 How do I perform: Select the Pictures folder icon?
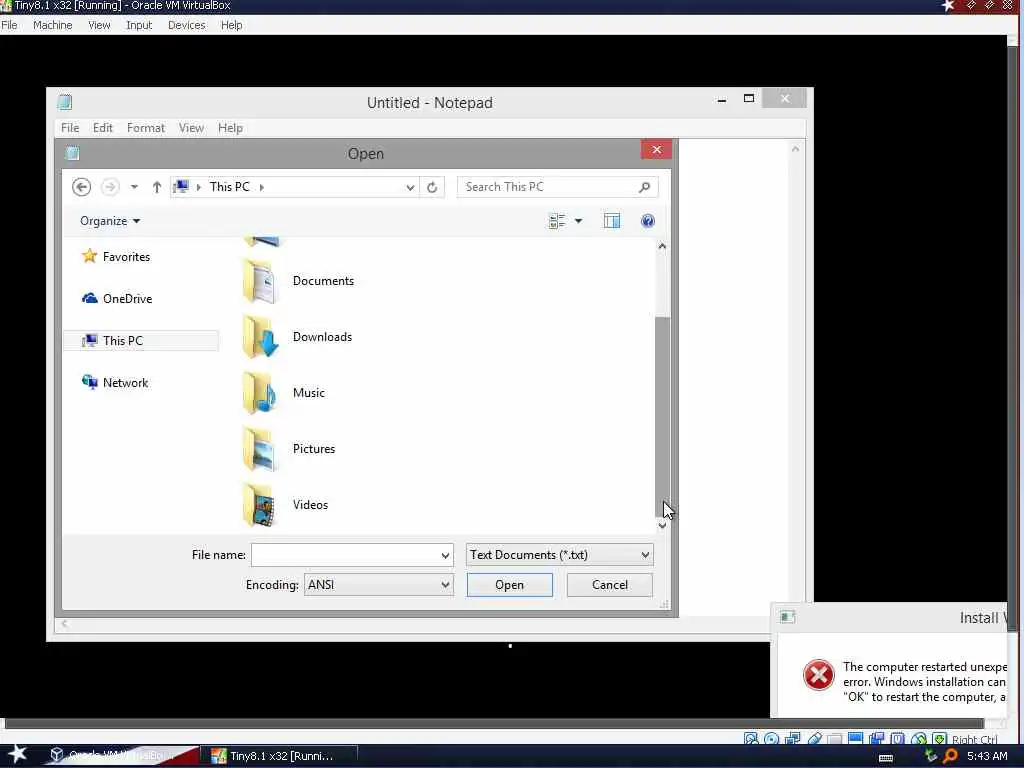pyautogui.click(x=261, y=449)
